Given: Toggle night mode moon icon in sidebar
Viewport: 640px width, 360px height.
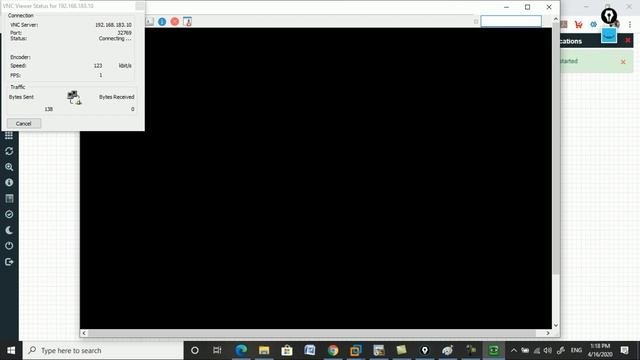Looking at the screenshot, I should pyautogui.click(x=9, y=230).
